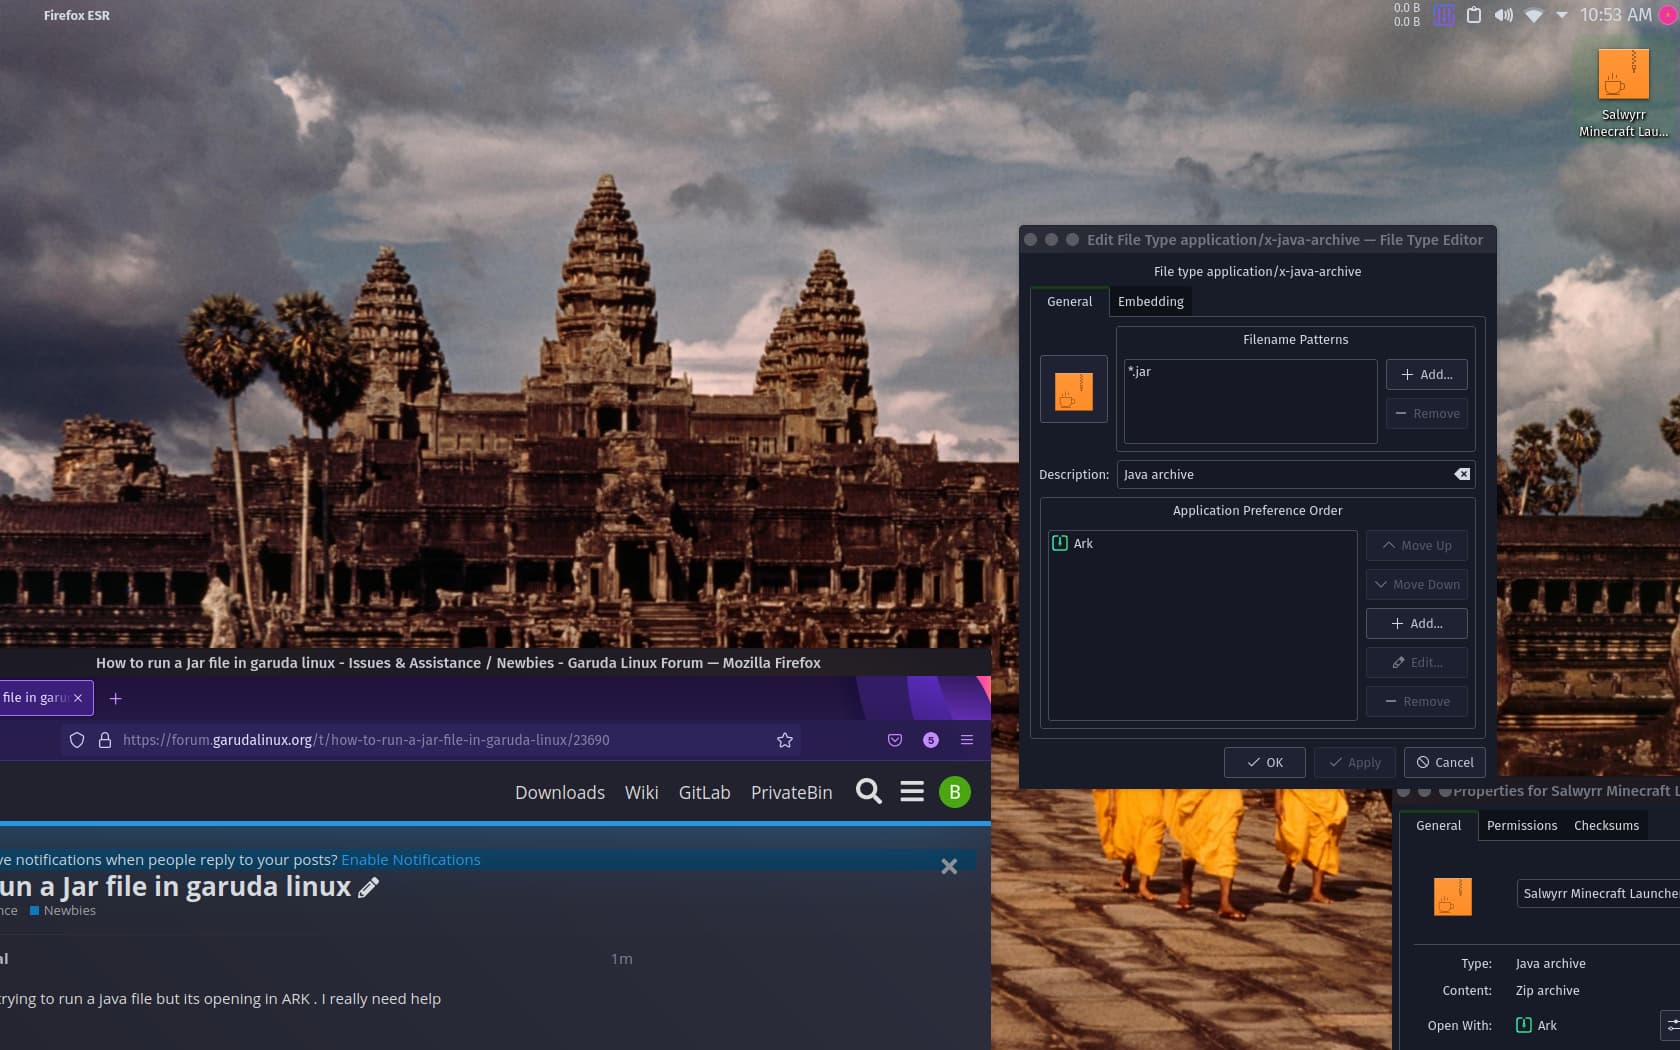
Task: Click the Enable Notifications link
Action: (411, 859)
